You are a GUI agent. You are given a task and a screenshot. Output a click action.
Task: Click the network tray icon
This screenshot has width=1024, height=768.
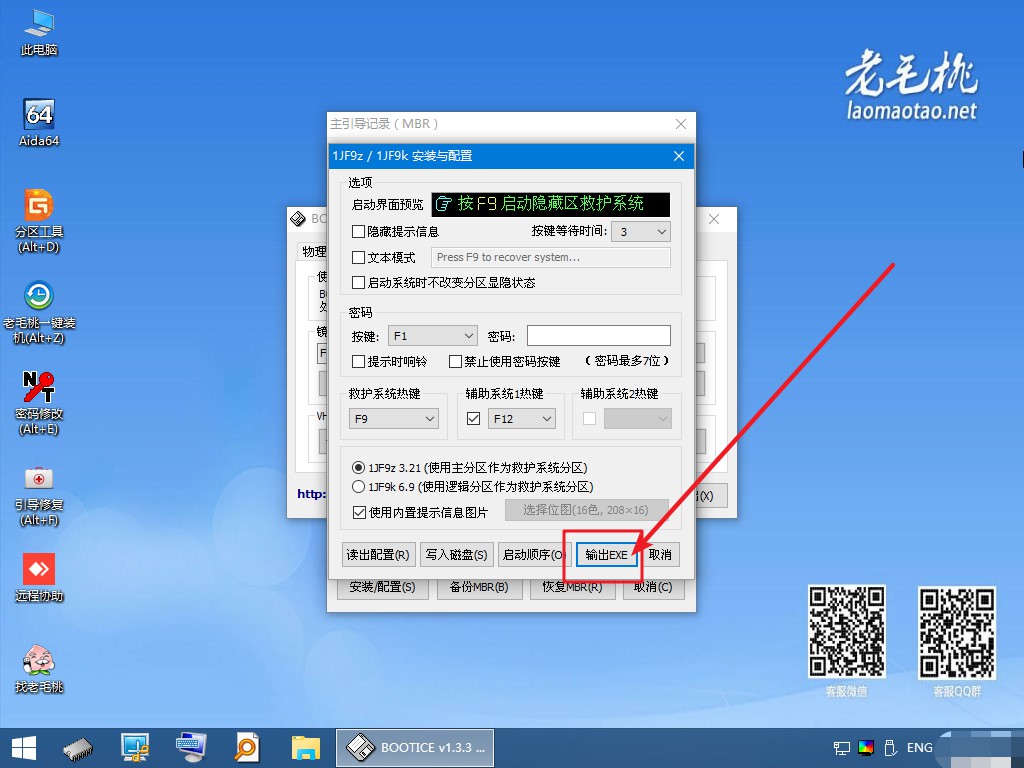(842, 748)
